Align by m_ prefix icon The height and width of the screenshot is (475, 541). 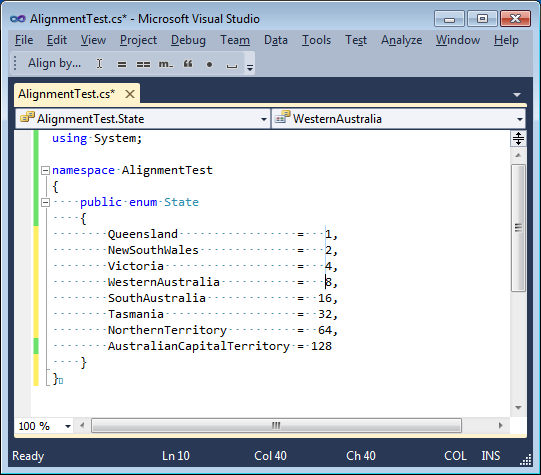[x=166, y=64]
